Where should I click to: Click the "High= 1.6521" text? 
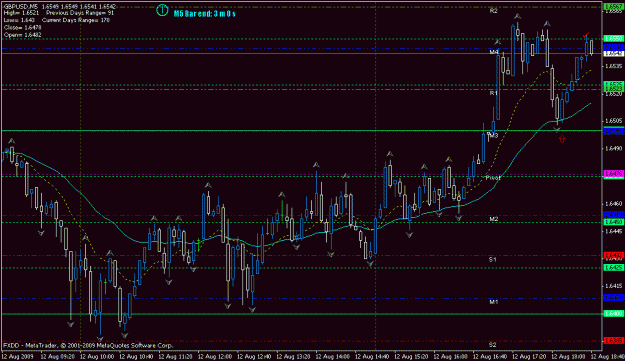(x=22, y=13)
